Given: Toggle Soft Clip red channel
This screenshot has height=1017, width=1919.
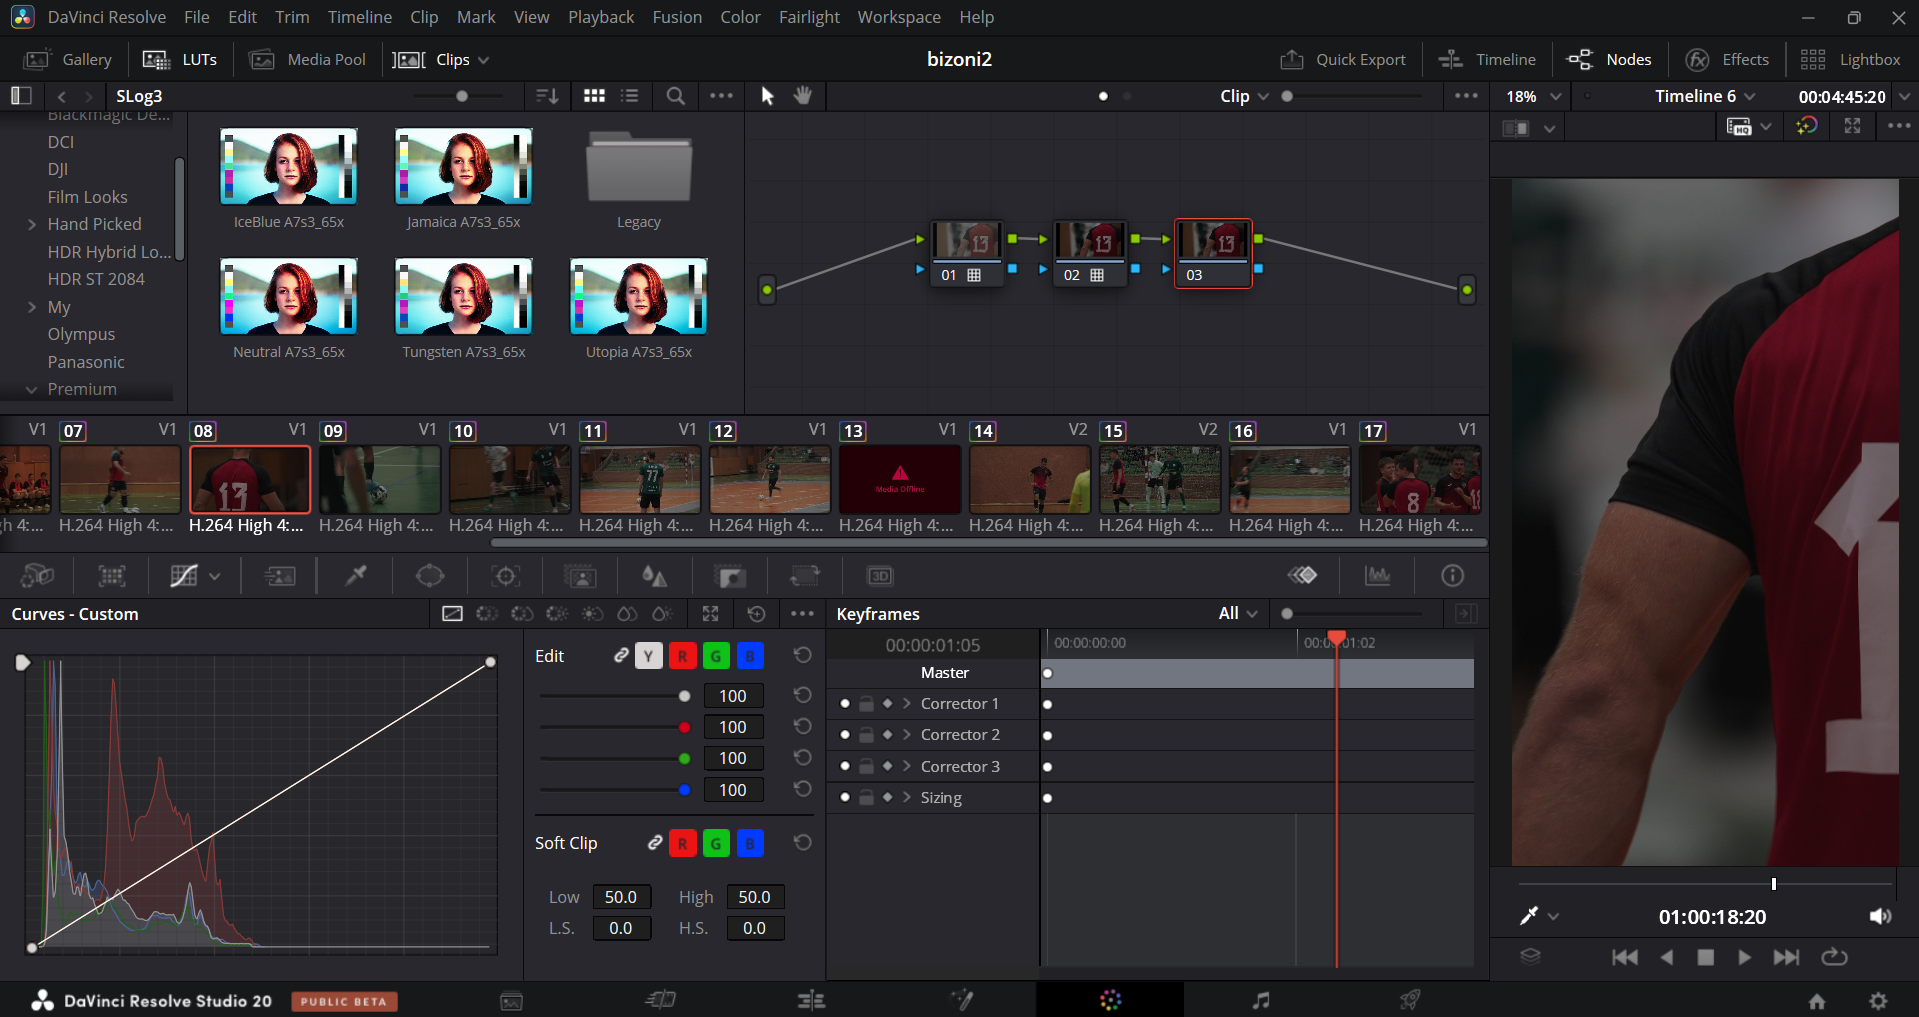Looking at the screenshot, I should click(x=683, y=843).
